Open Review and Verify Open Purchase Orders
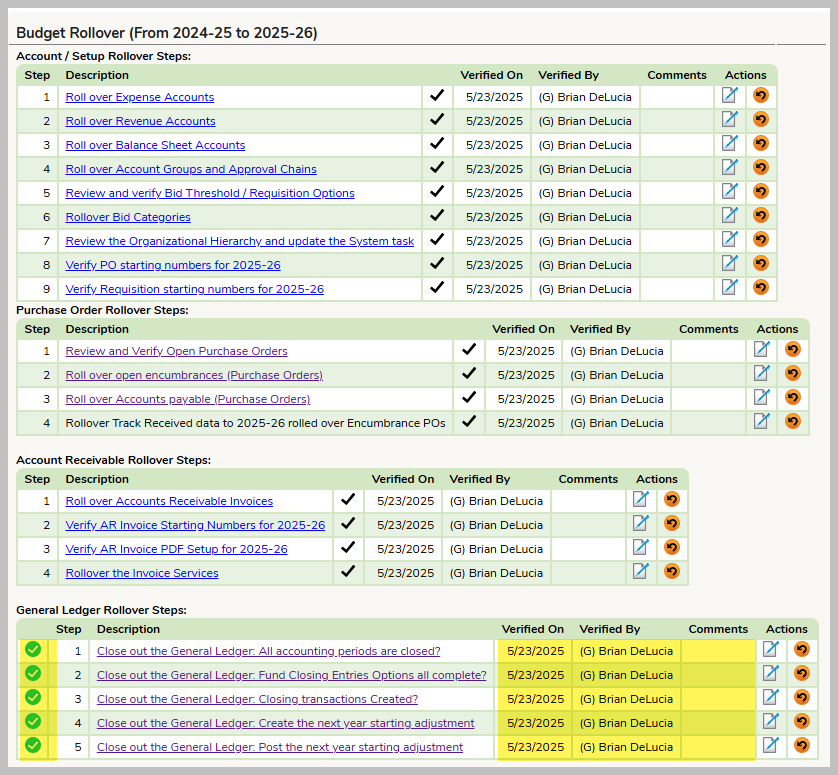This screenshot has width=838, height=775. click(x=176, y=352)
